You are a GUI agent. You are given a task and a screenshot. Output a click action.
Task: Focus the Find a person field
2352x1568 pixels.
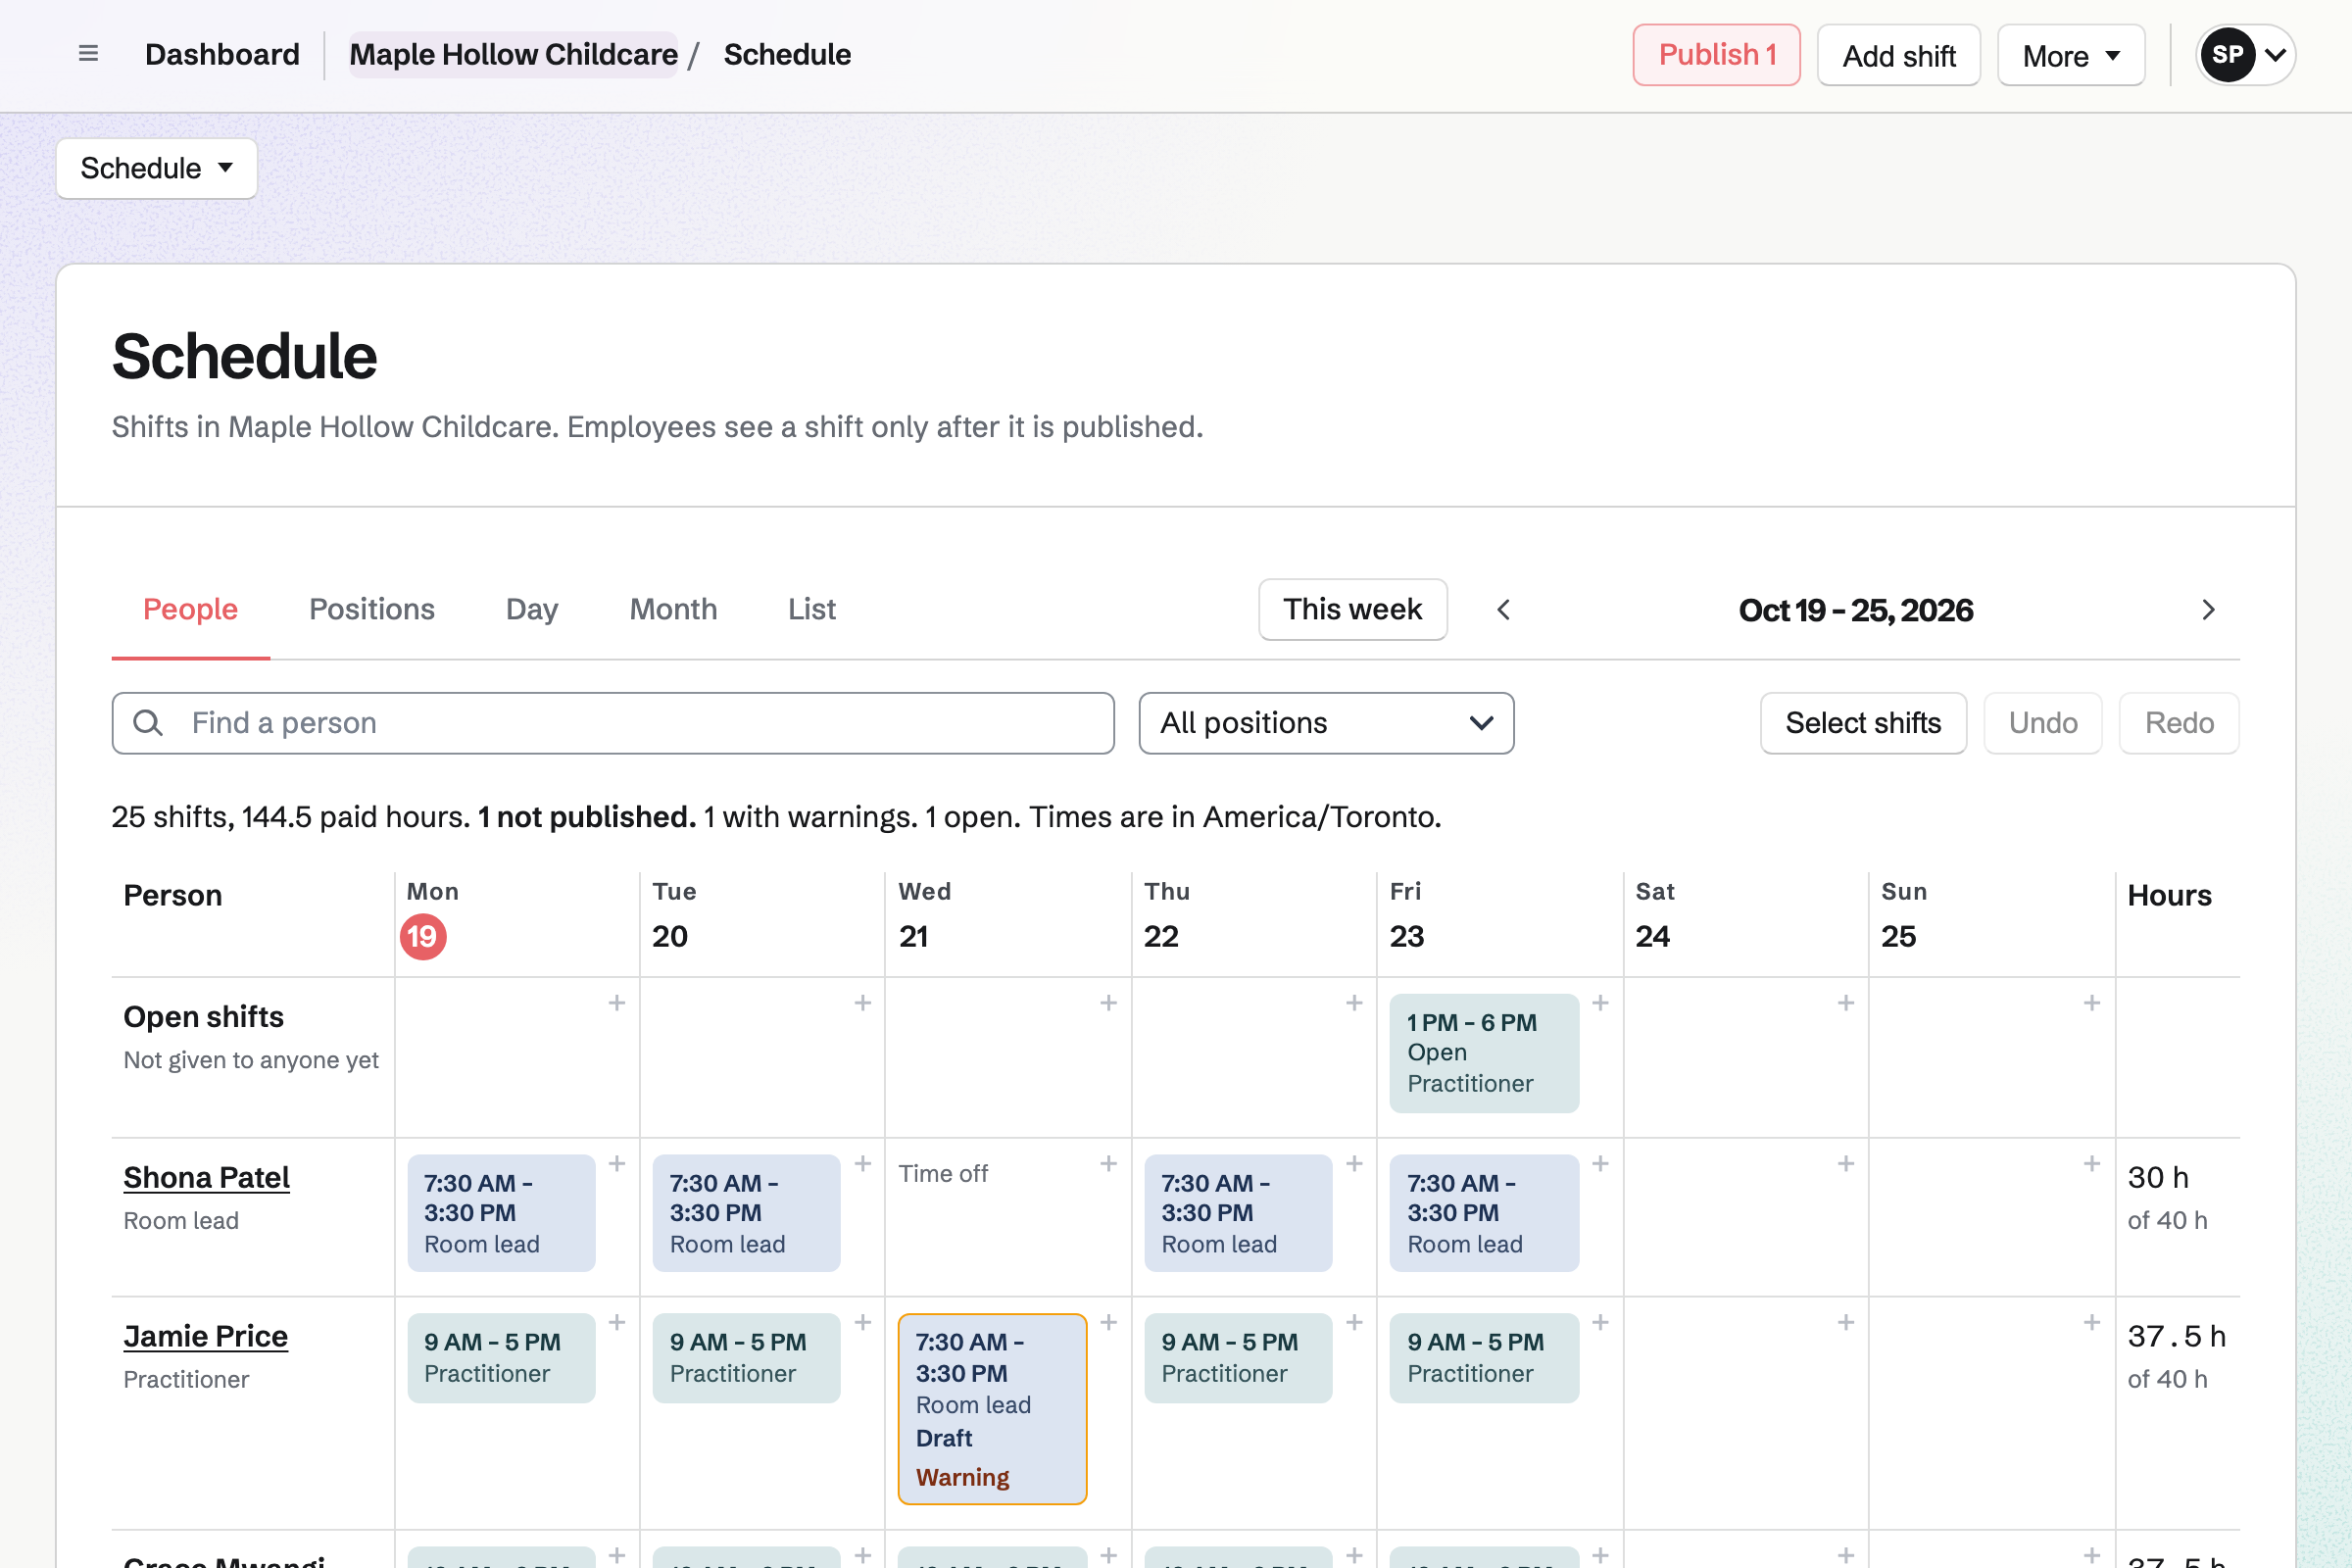click(613, 723)
